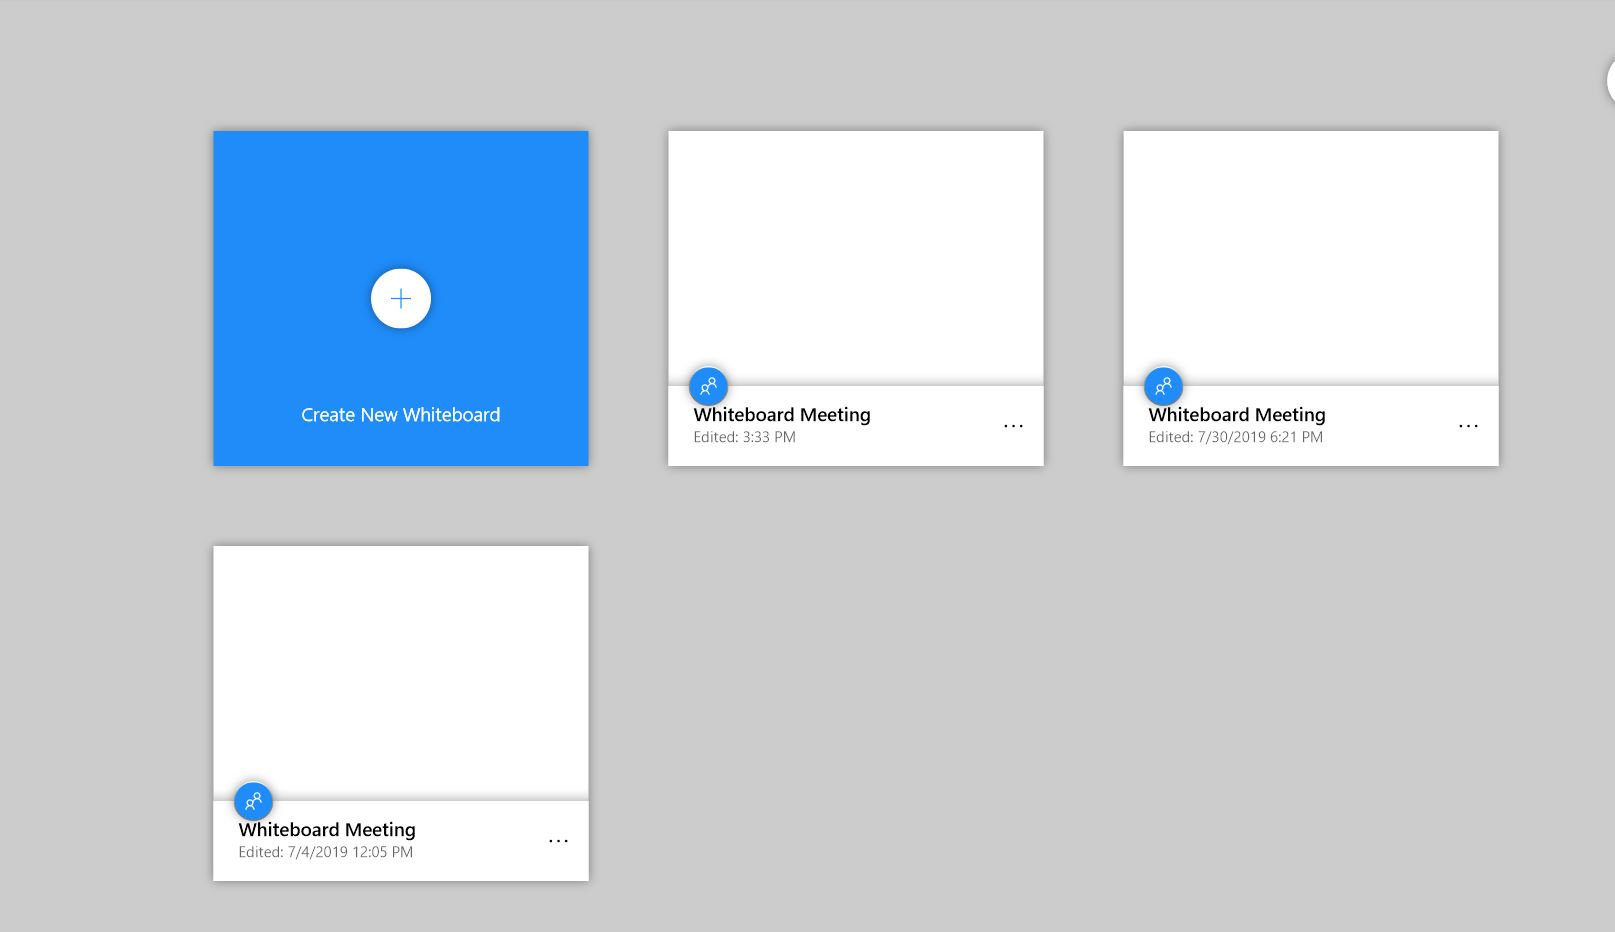Open the whiteboard thumbnail edited 7/4/2019 12:05 PM
The image size is (1615, 932).
[x=400, y=670]
